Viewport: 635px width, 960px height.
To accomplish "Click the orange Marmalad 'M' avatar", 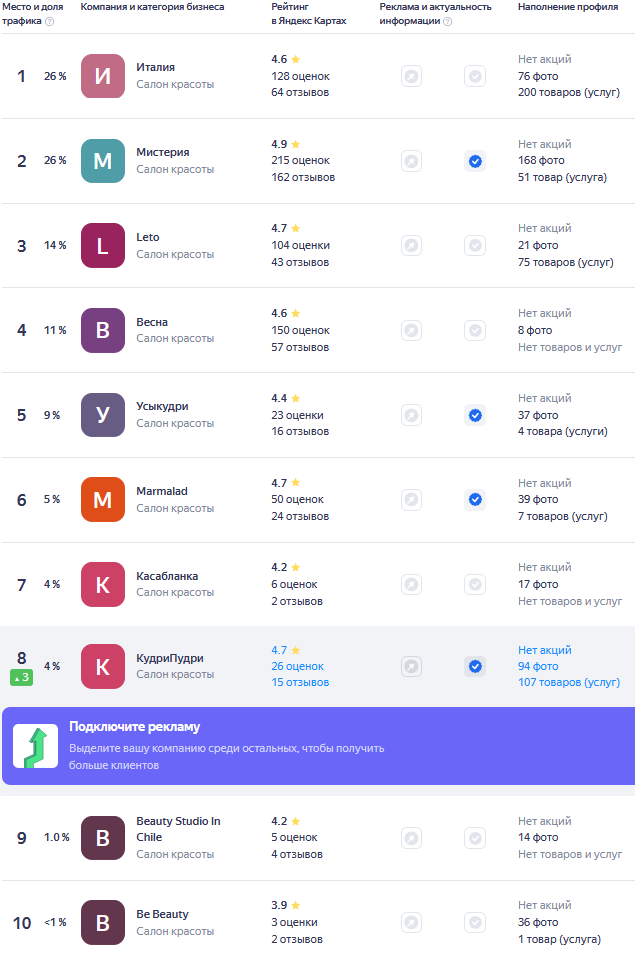I will [103, 500].
